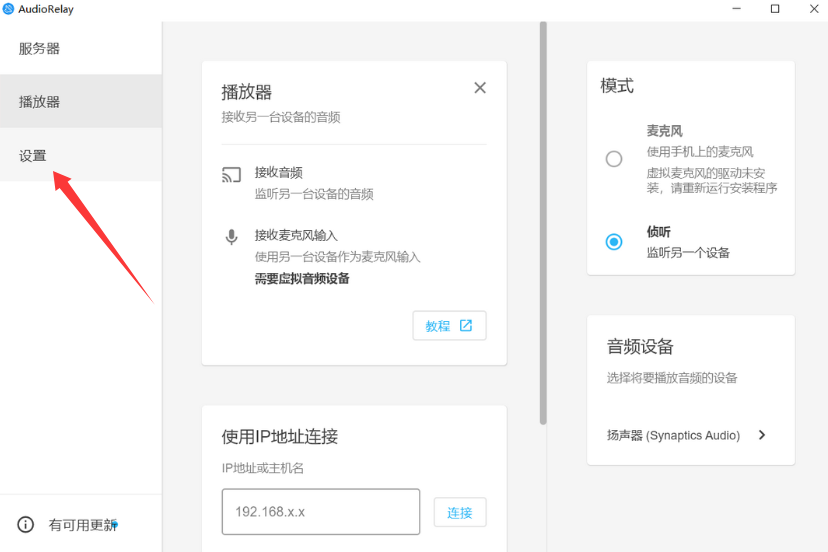Maximize the AudioRelay window
Image resolution: width=828 pixels, height=552 pixels.
pyautogui.click(x=775, y=8)
